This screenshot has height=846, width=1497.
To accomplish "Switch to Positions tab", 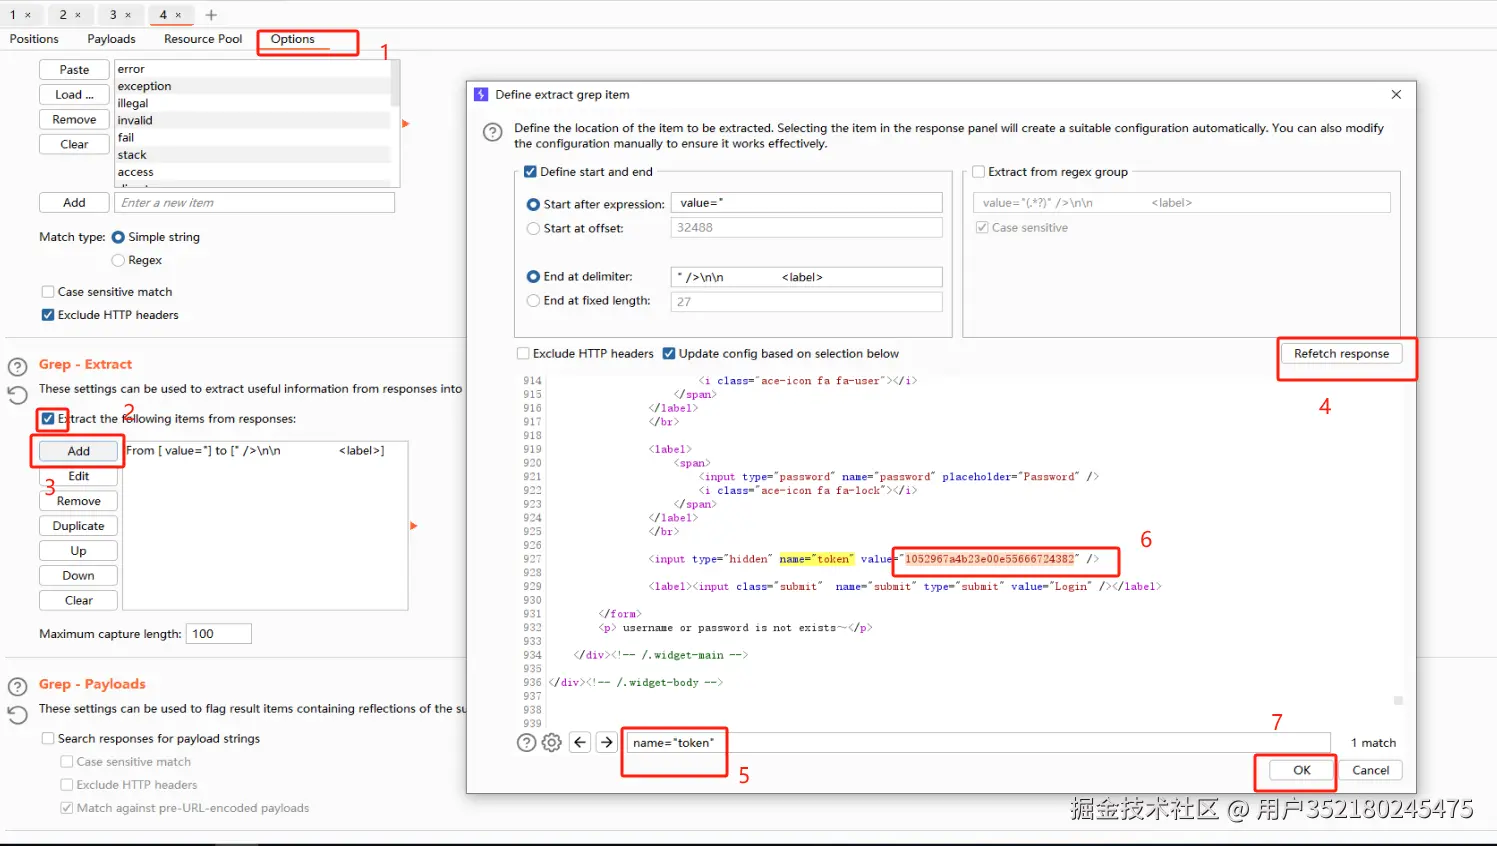I will click(34, 39).
